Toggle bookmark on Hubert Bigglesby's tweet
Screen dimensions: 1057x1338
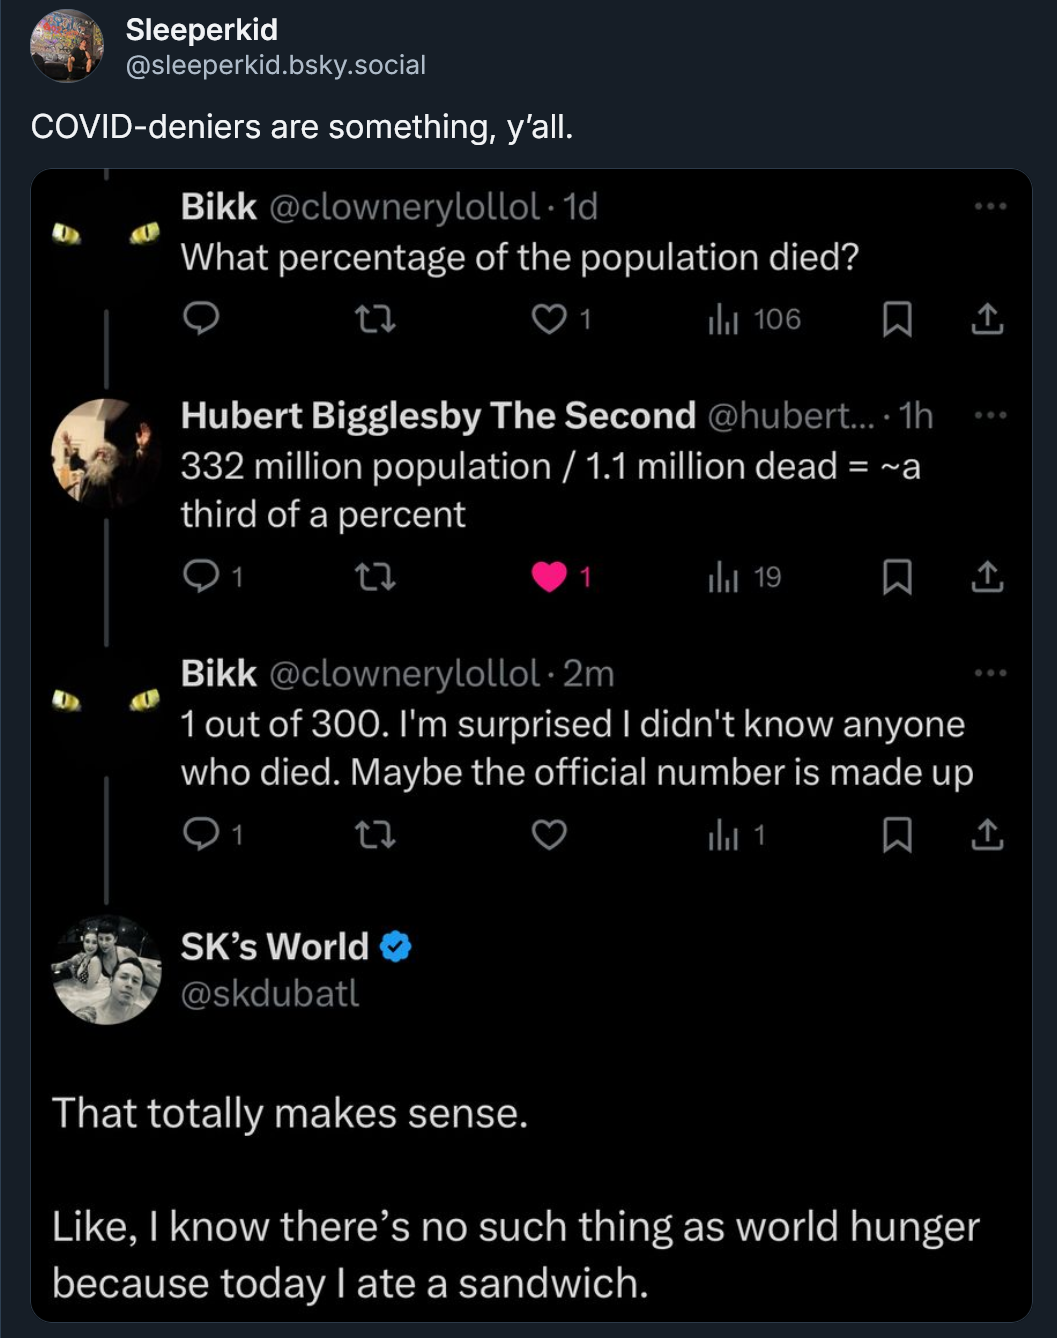click(x=897, y=577)
